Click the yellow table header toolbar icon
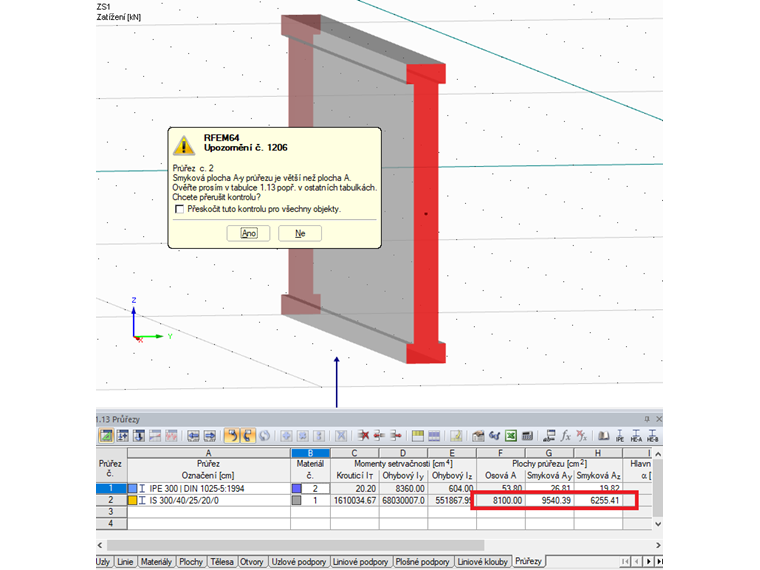 tap(418, 436)
